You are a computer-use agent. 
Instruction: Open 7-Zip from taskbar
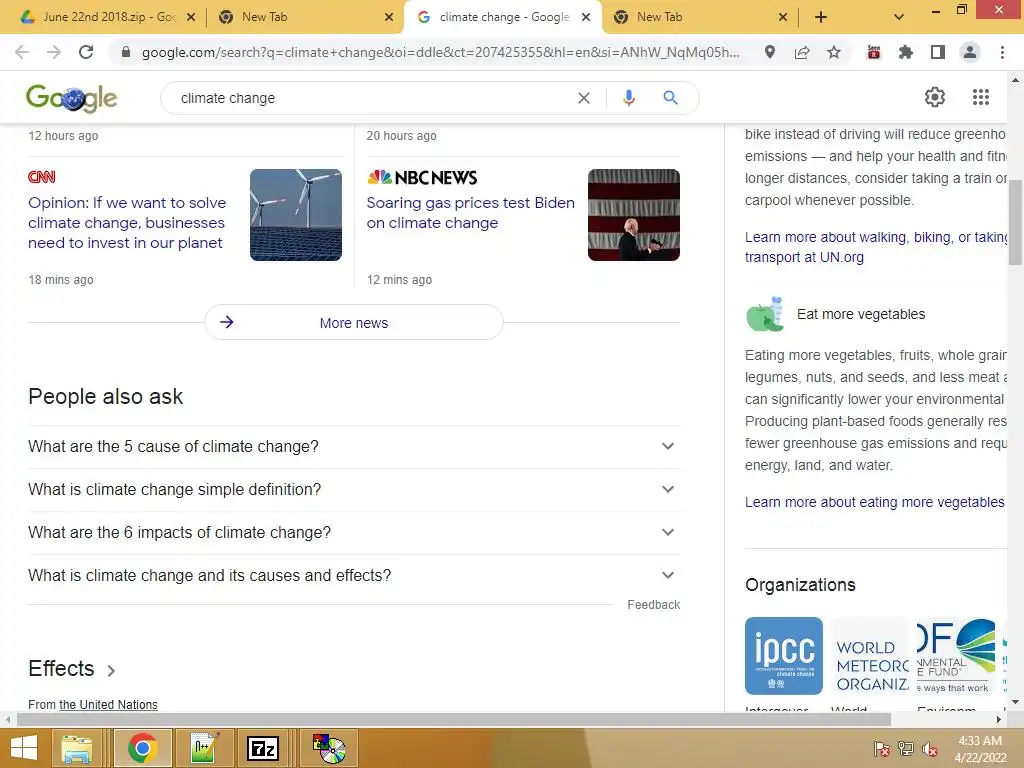point(263,748)
